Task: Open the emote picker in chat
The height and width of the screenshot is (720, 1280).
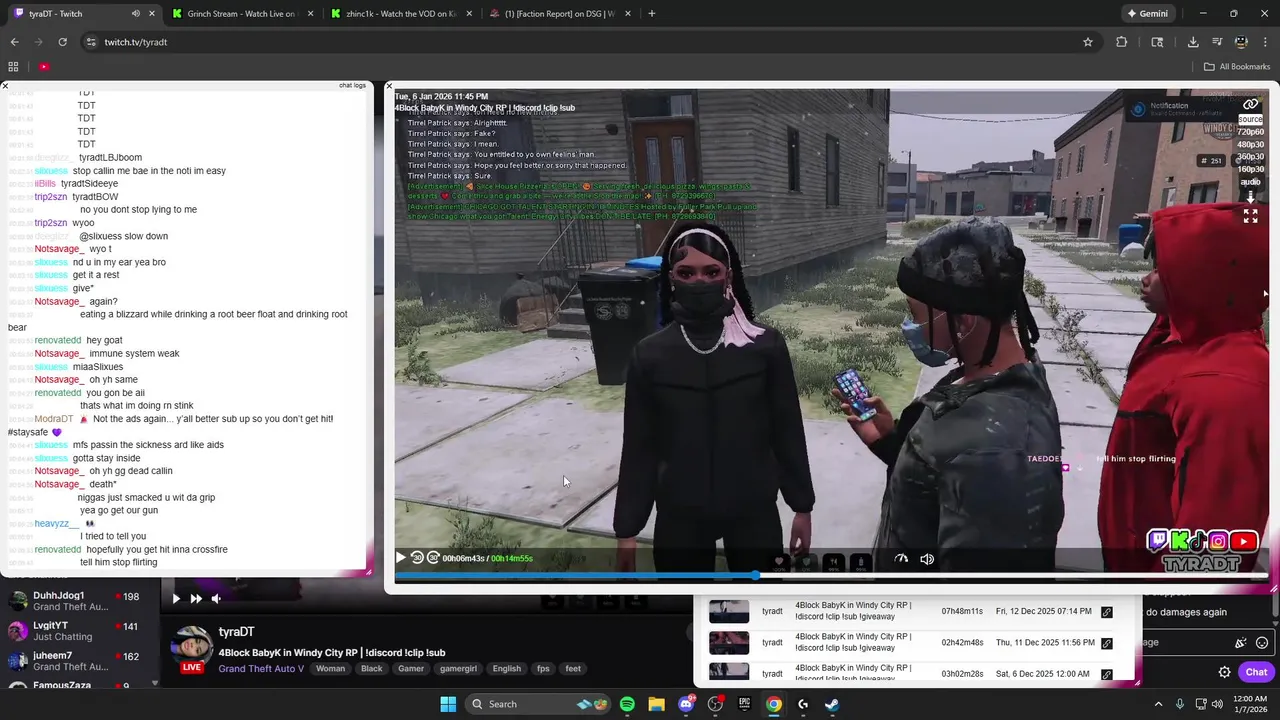Action: pos(1262,643)
